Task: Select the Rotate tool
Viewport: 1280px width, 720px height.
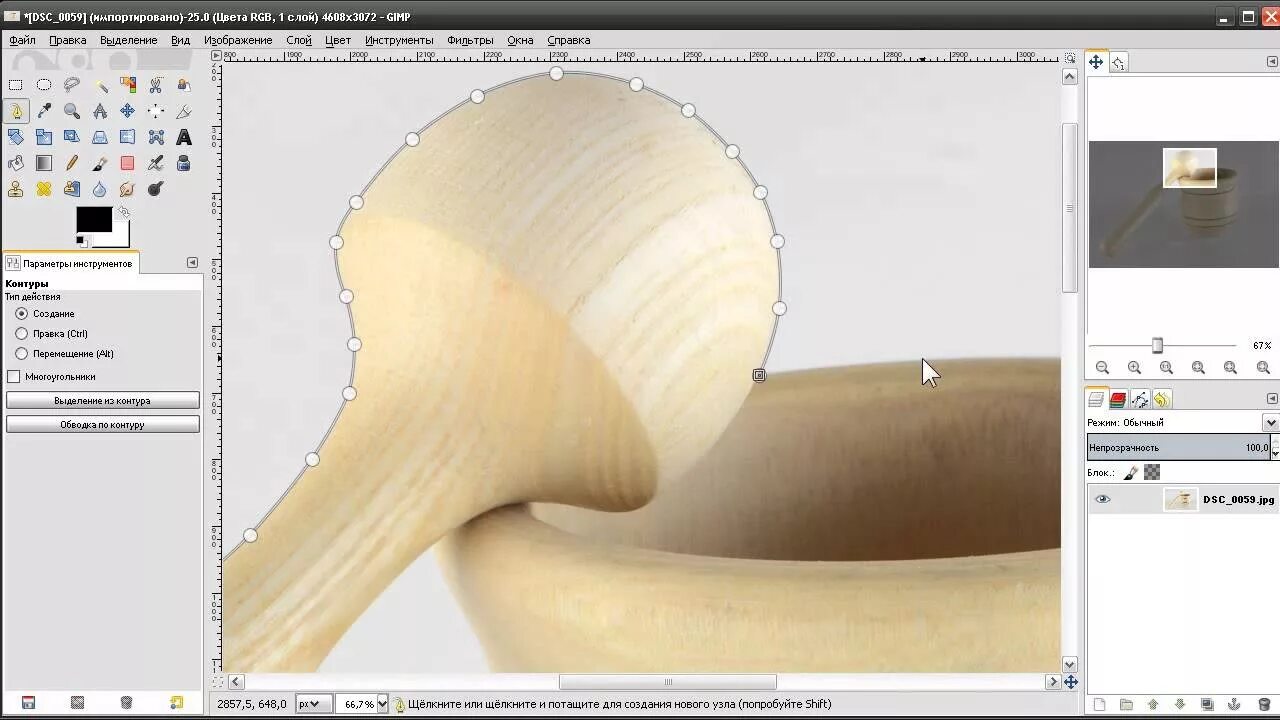Action: (16, 137)
